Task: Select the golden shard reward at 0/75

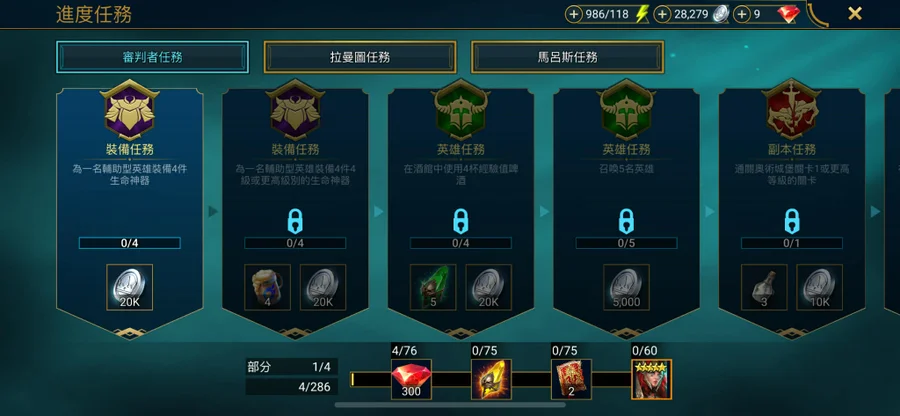Action: (491, 379)
